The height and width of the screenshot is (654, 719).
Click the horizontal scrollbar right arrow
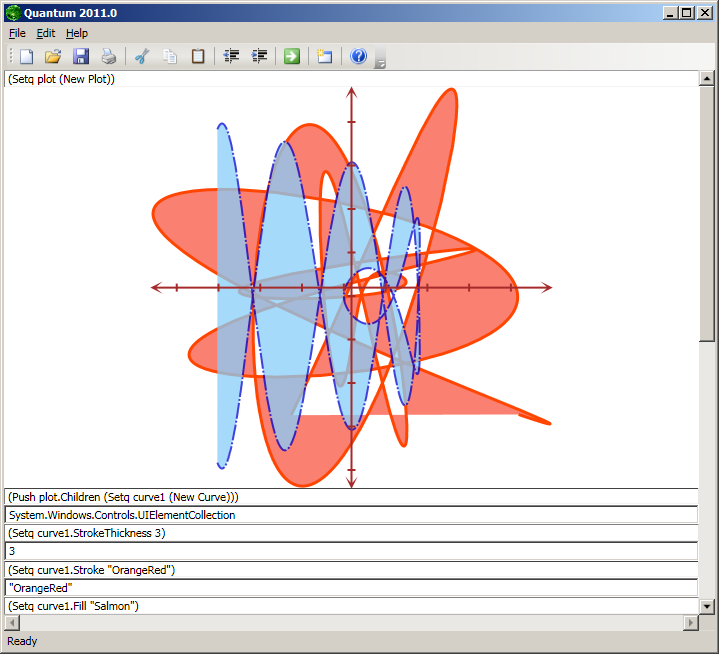[691, 622]
